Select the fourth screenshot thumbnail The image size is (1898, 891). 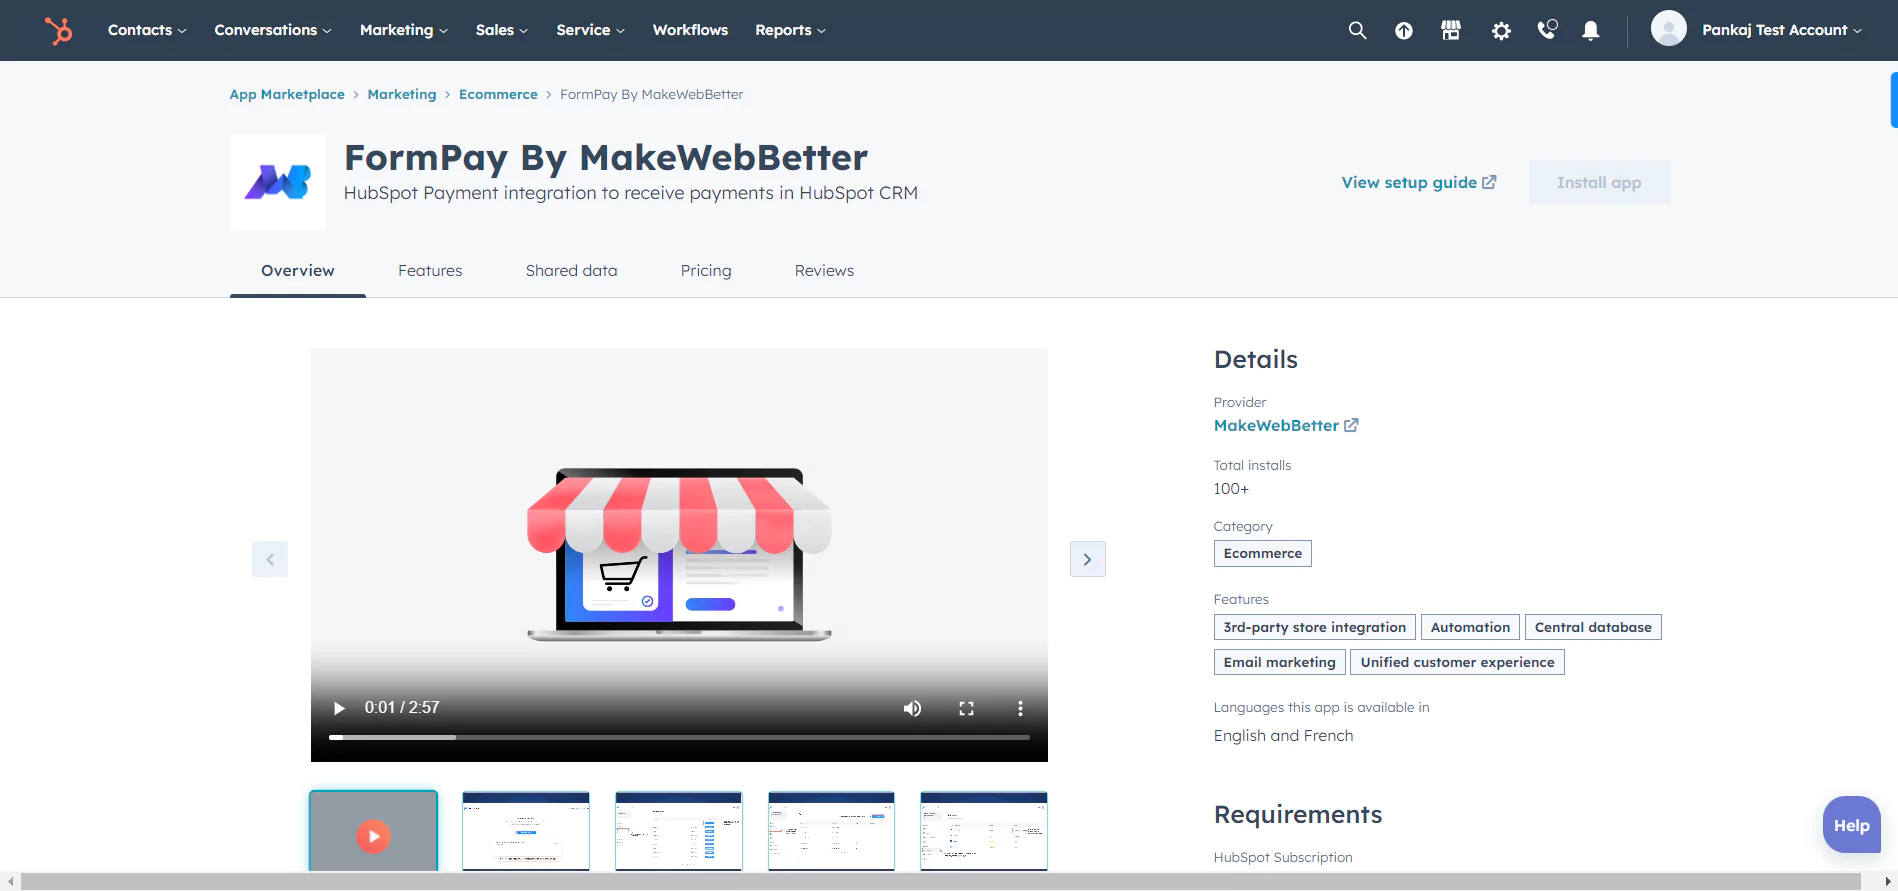pyautogui.click(x=831, y=831)
